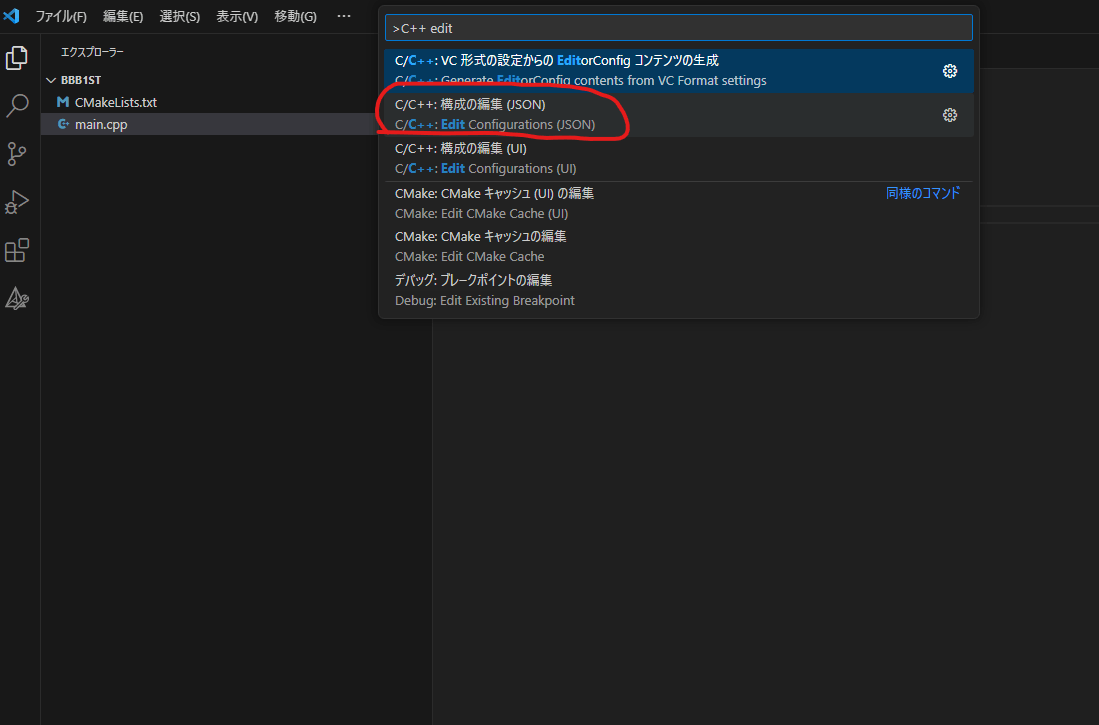Configure keybinding gear for EditorConfig generate command
Viewport: 1099px width, 725px height.
click(950, 71)
